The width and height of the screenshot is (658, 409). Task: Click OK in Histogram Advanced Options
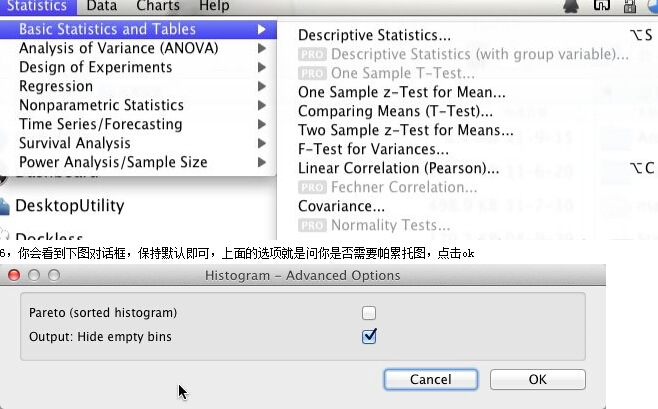click(538, 379)
